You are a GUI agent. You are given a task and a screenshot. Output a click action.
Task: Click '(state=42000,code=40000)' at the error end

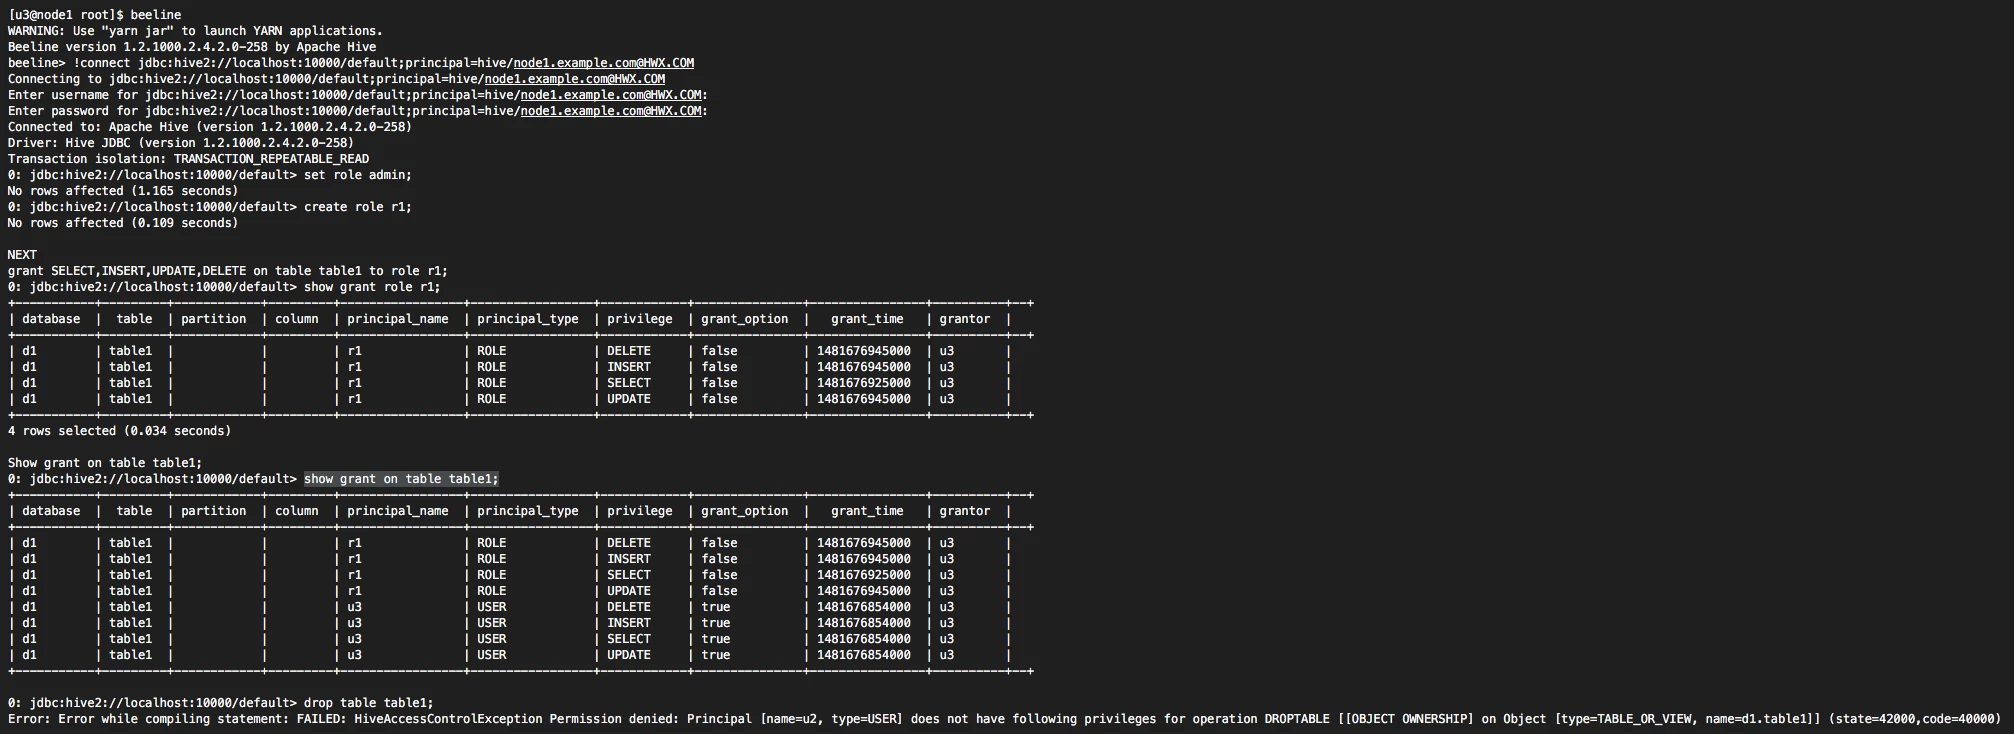coord(1914,719)
